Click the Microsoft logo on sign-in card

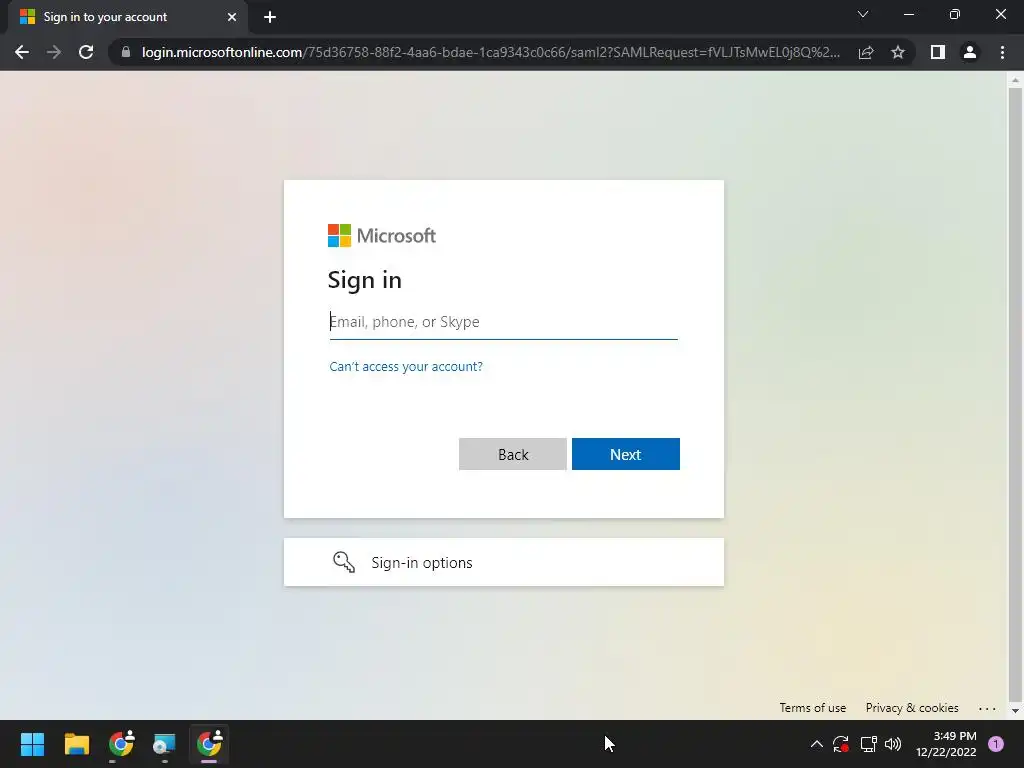click(x=381, y=236)
